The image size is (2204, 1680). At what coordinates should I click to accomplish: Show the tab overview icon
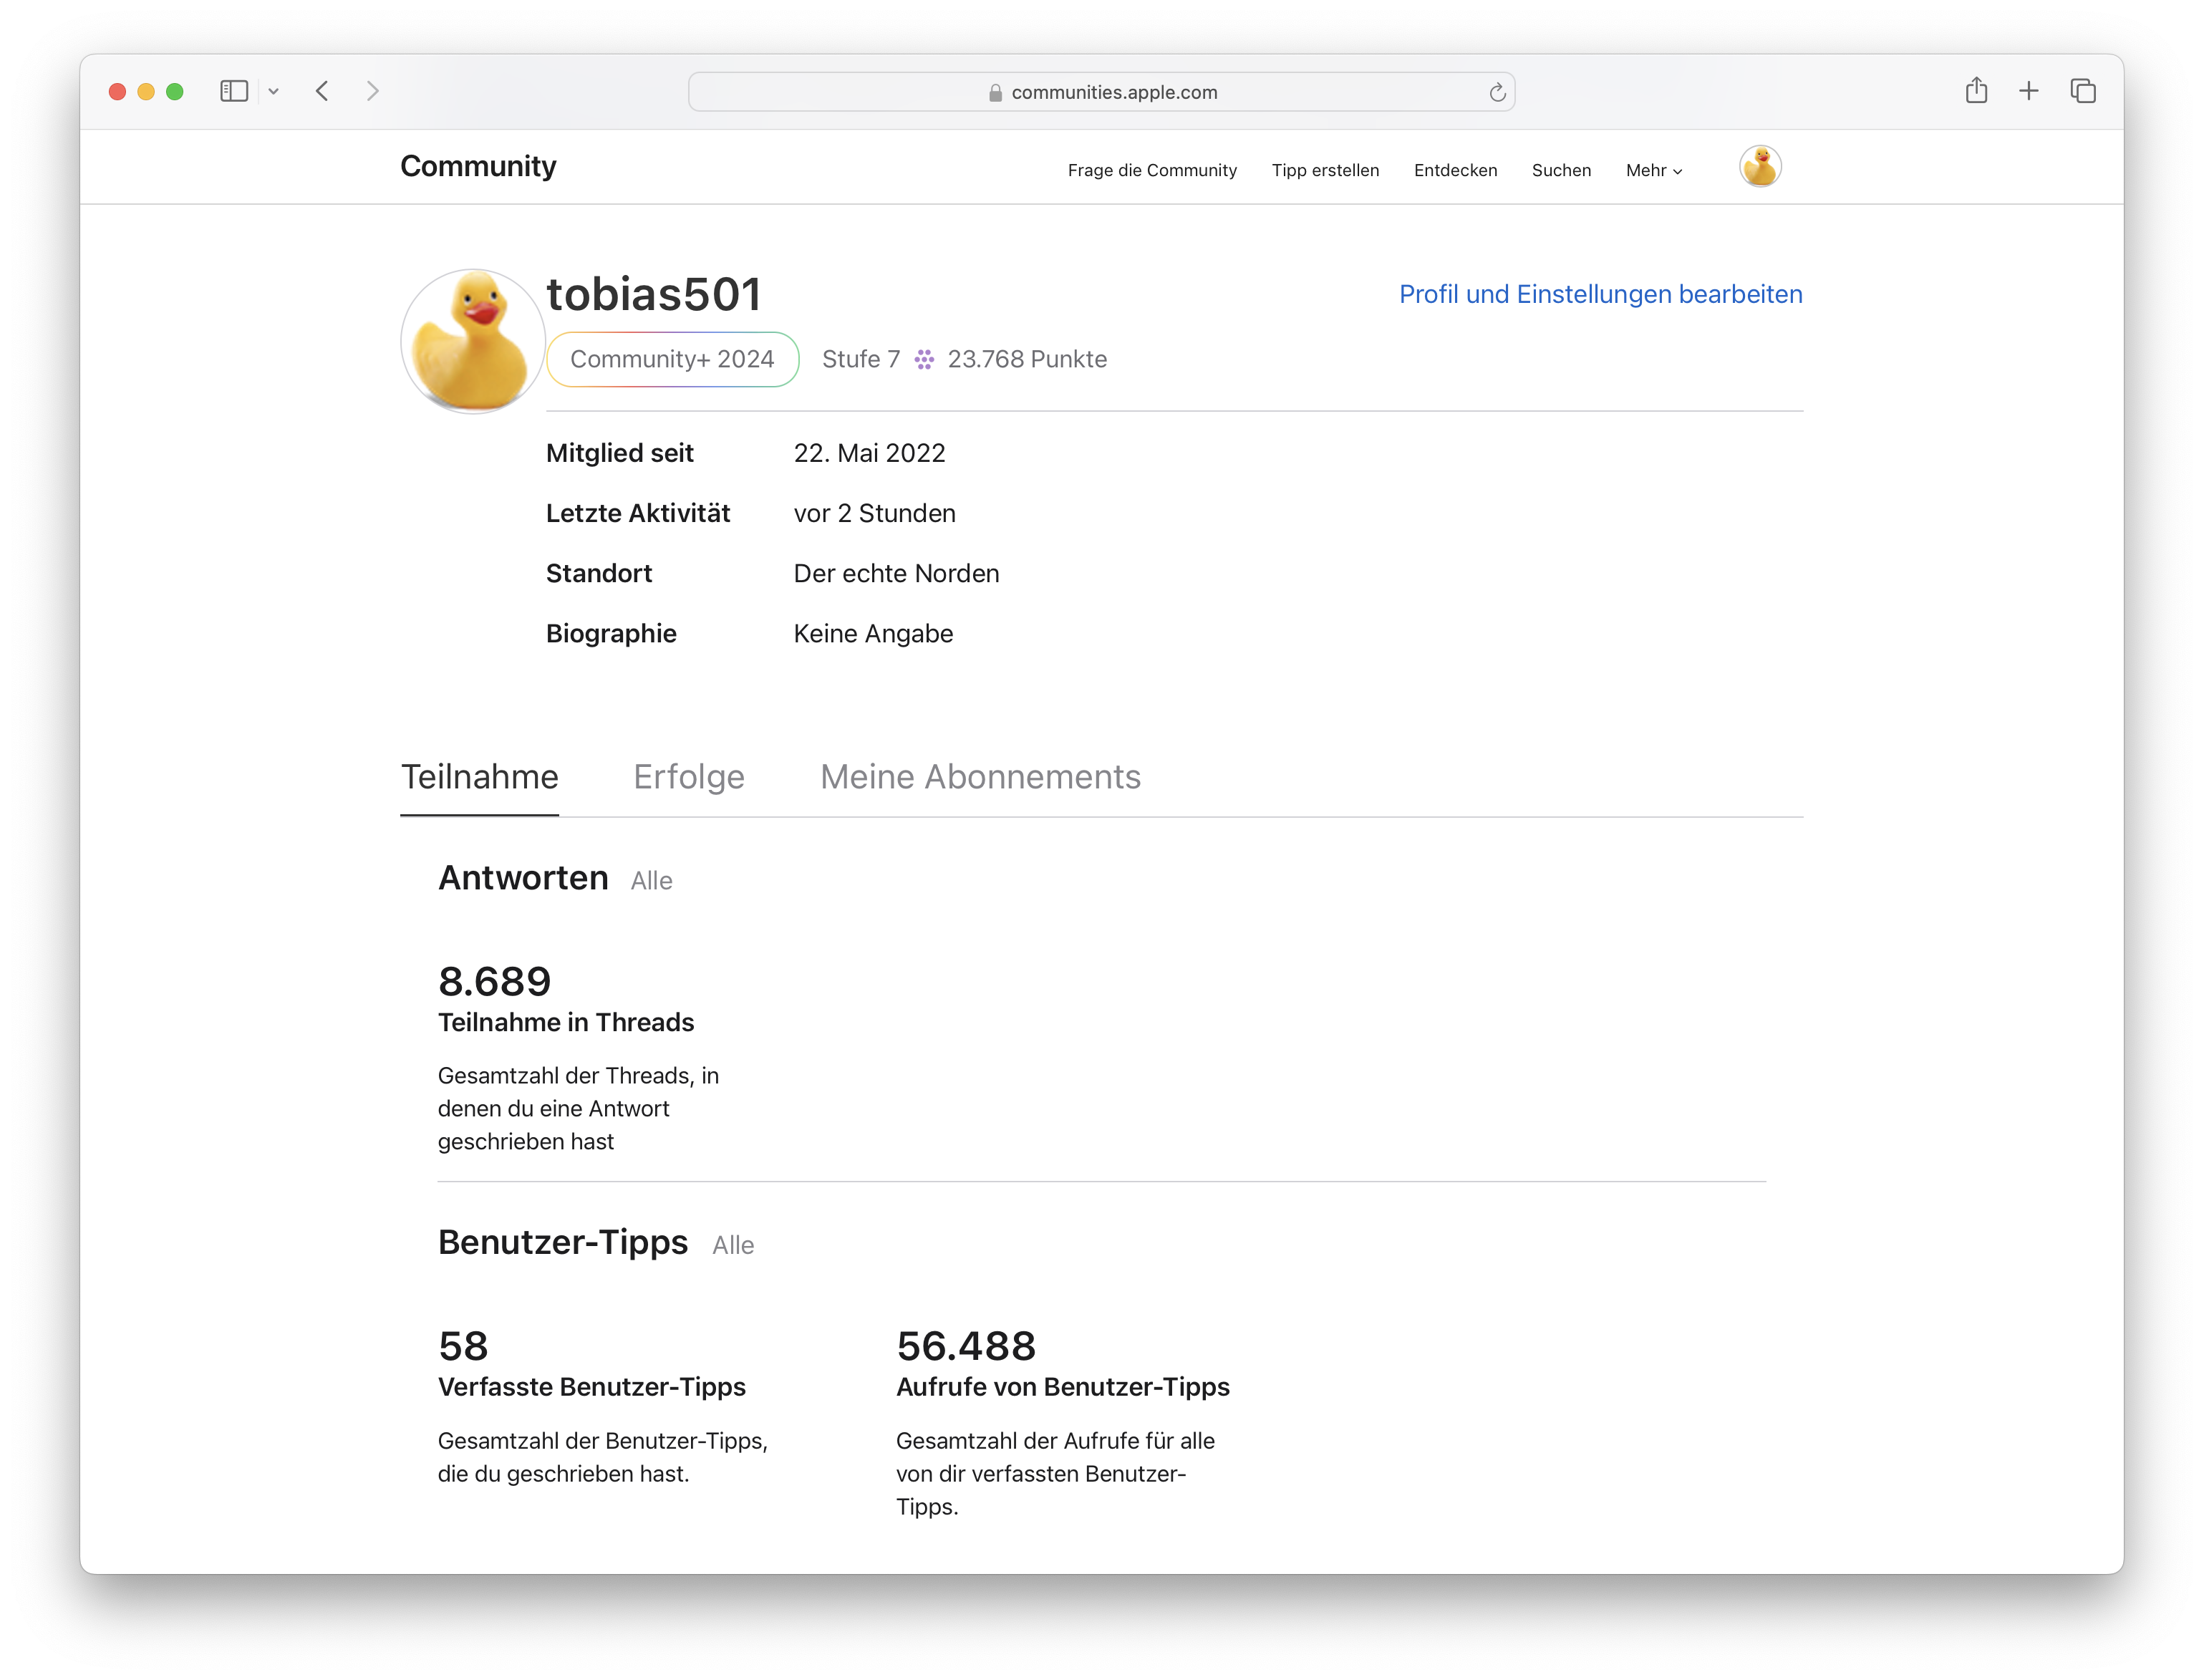click(x=2083, y=91)
